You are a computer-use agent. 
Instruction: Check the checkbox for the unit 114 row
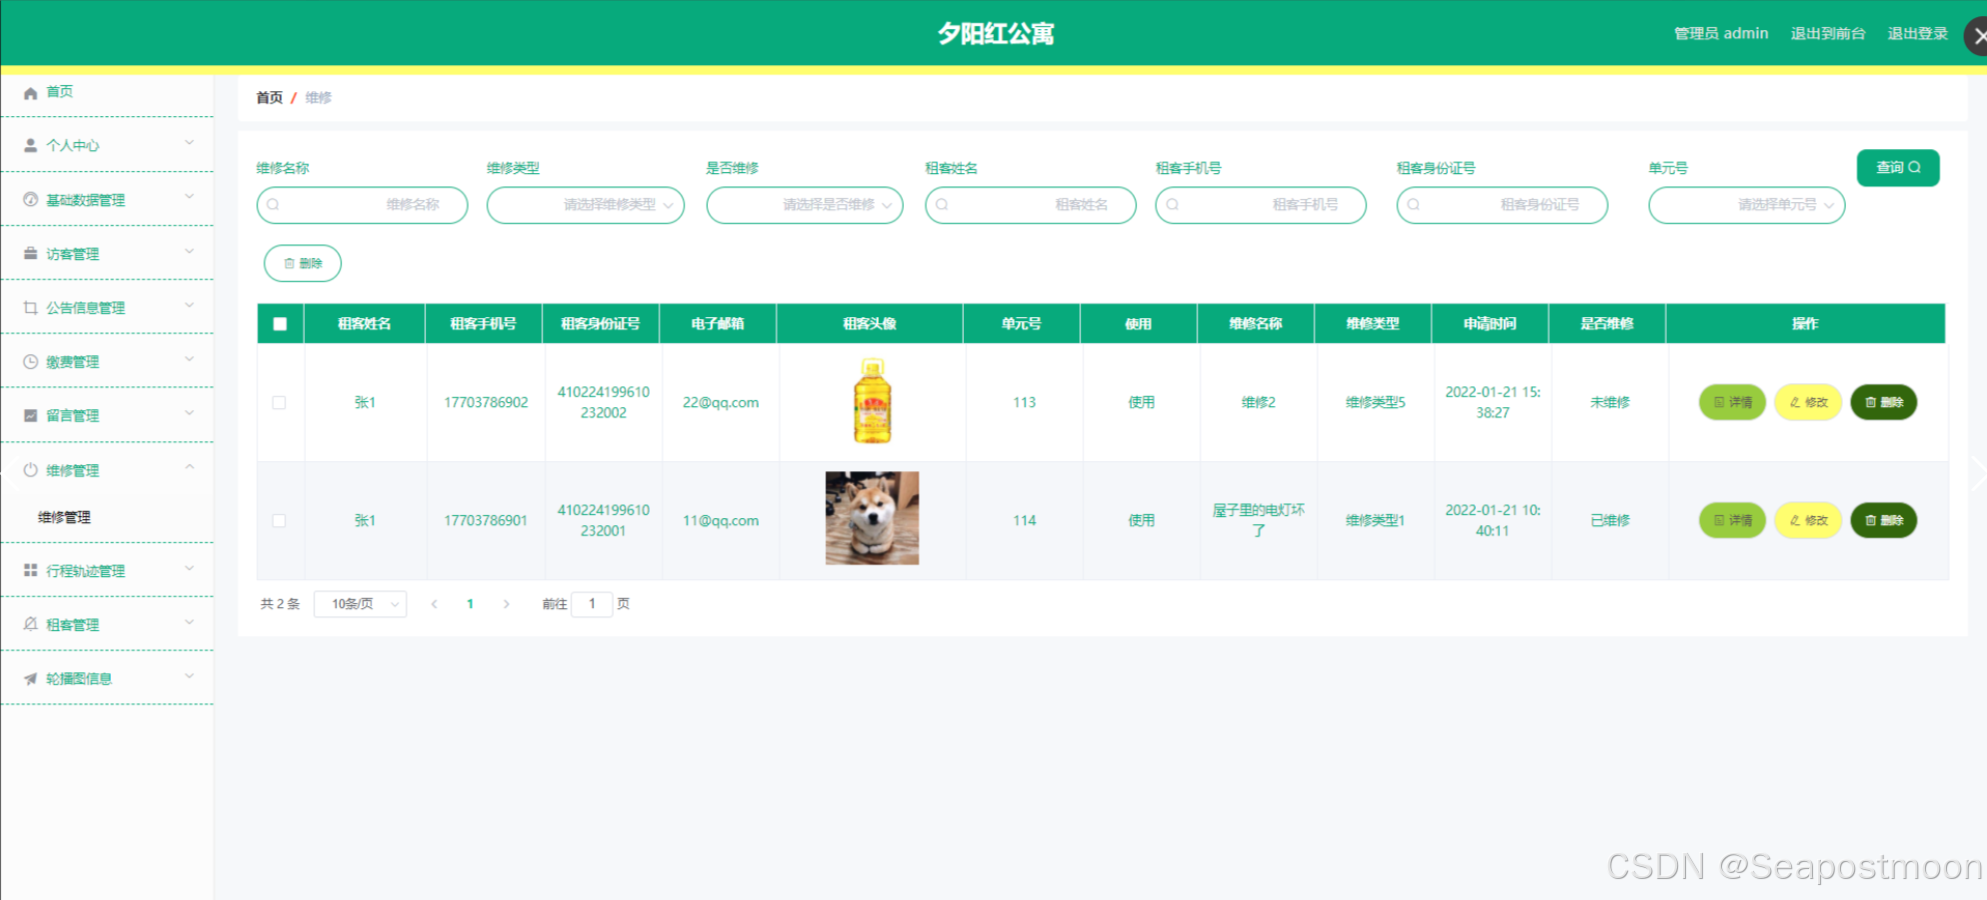coord(280,520)
